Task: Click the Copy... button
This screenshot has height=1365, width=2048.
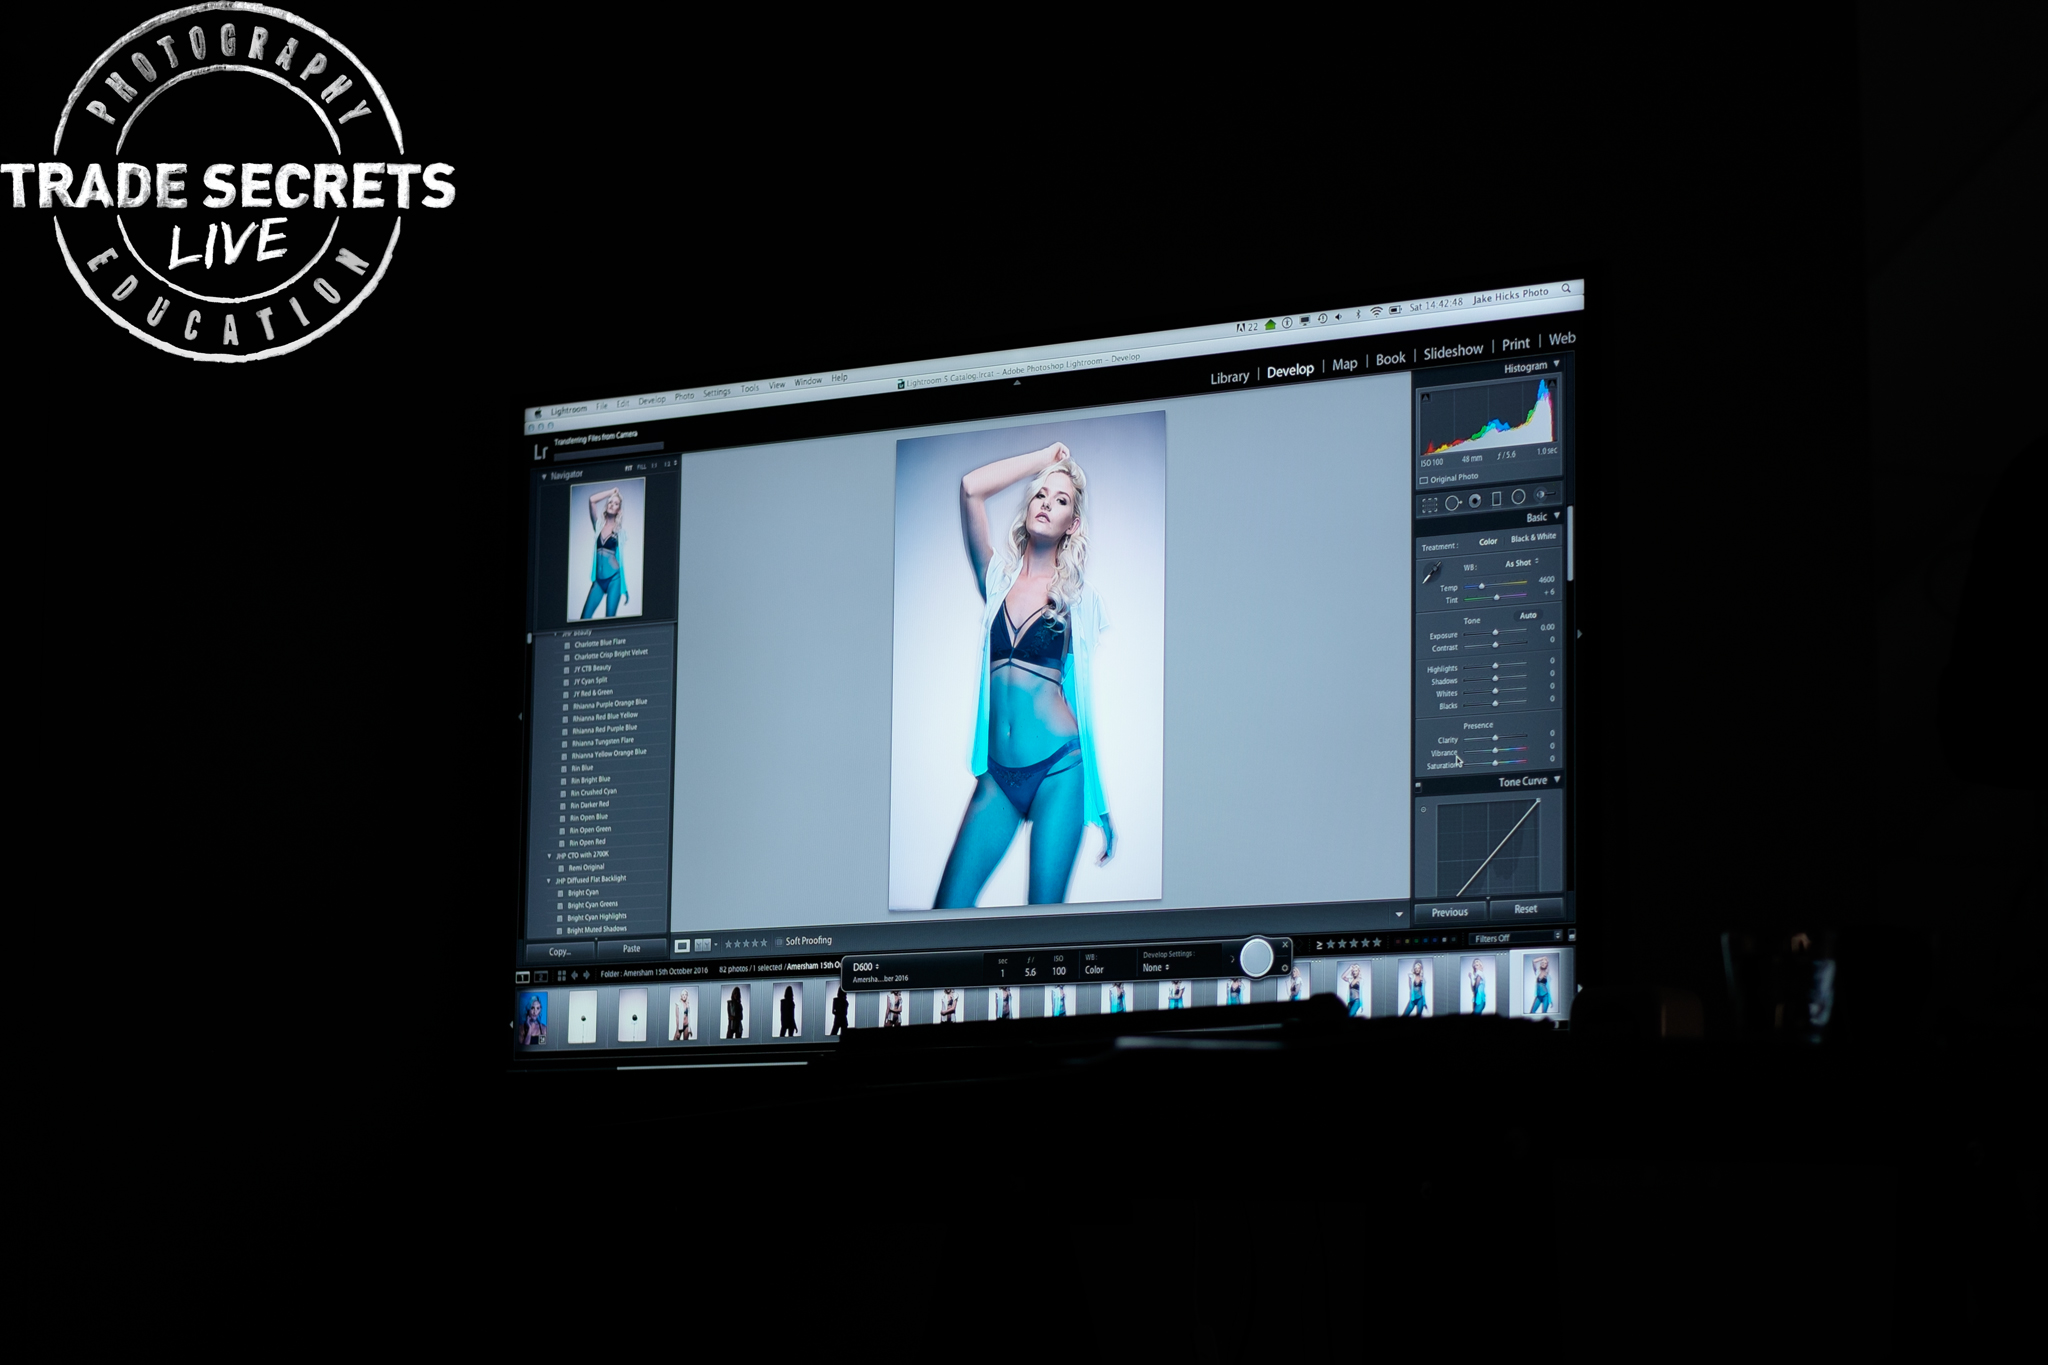Action: click(559, 952)
